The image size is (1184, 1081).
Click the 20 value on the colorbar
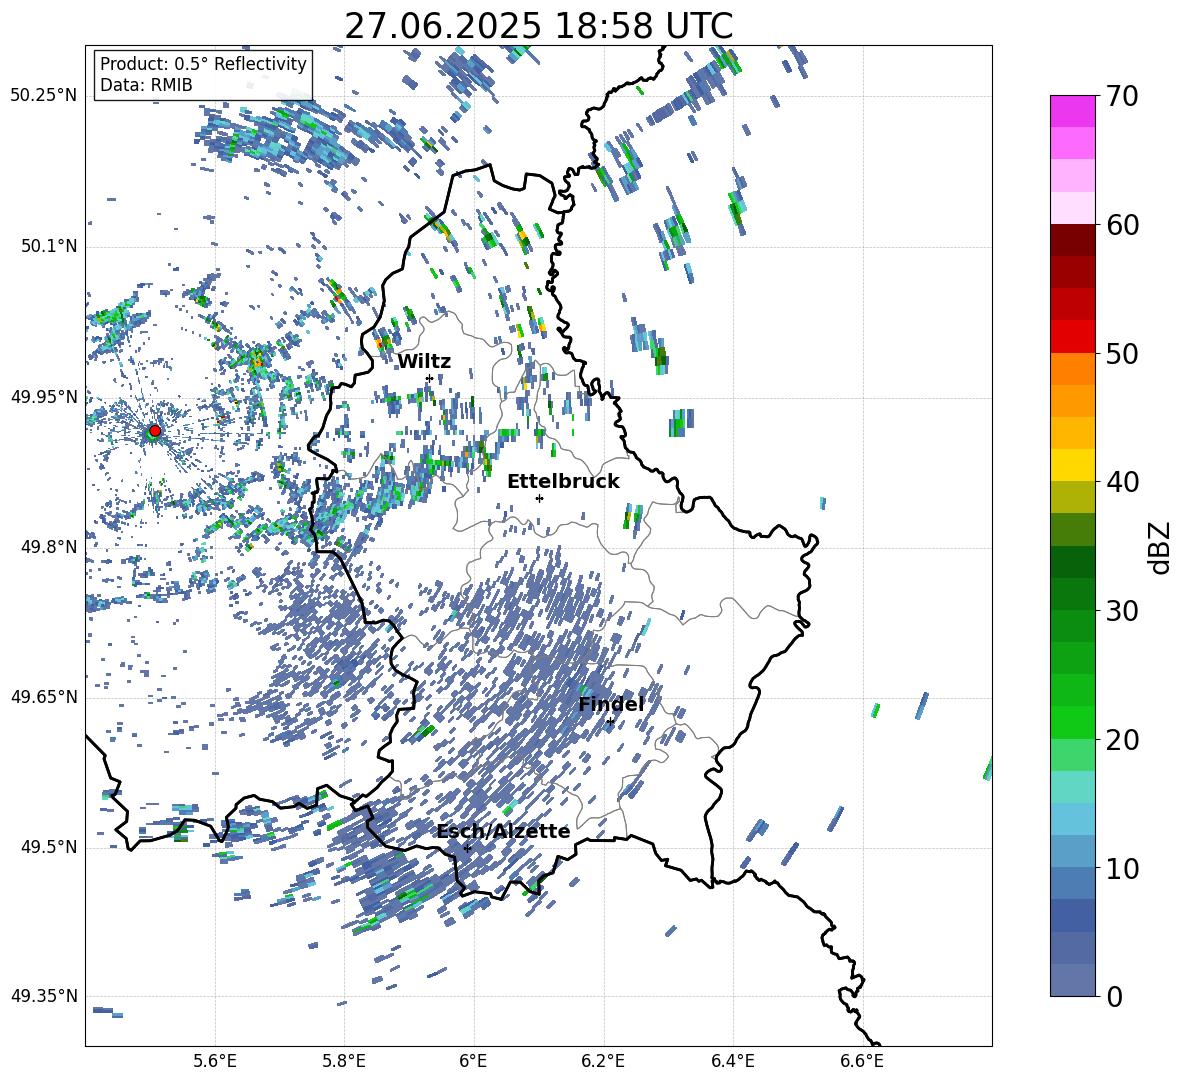(x=1122, y=740)
